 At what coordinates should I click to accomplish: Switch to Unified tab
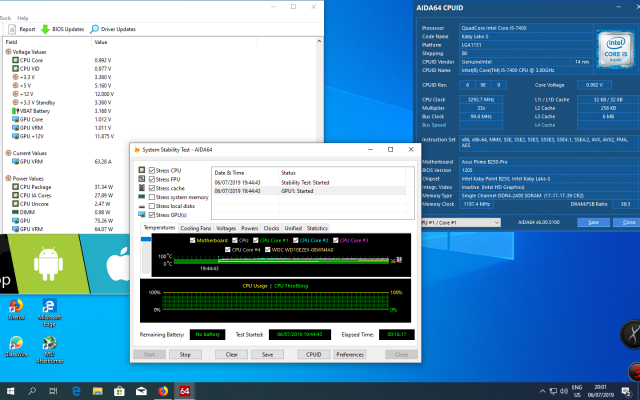coord(293,228)
